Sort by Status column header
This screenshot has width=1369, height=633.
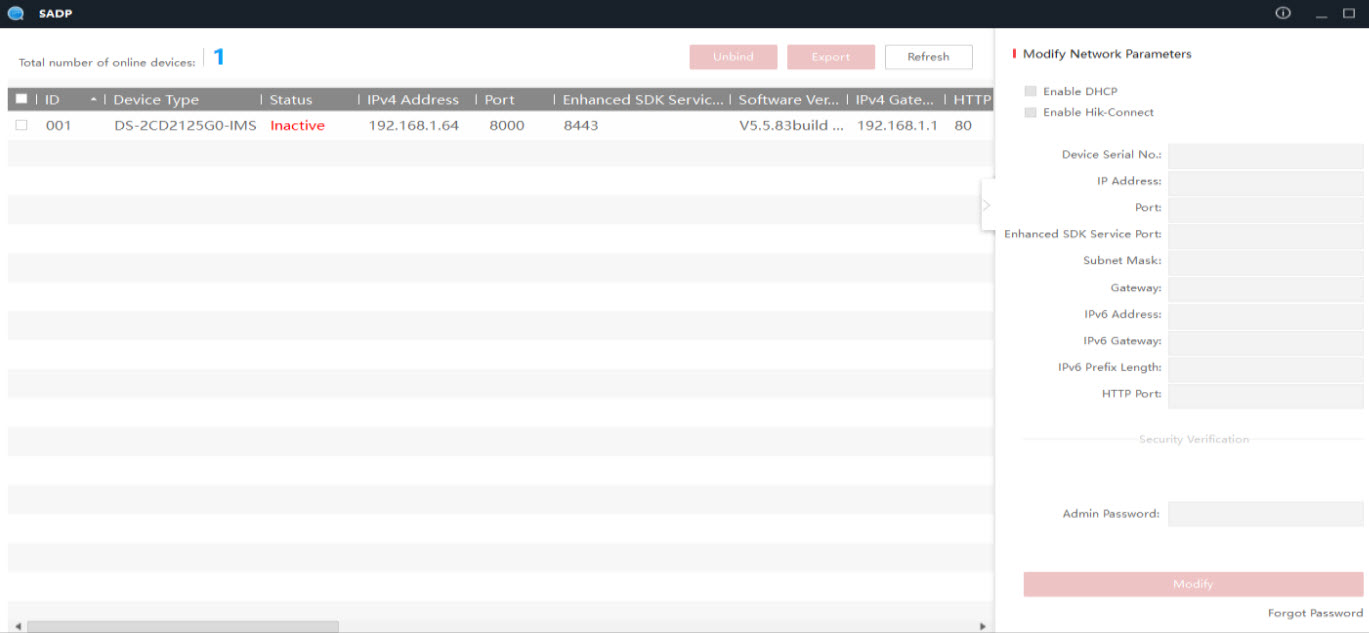point(291,100)
